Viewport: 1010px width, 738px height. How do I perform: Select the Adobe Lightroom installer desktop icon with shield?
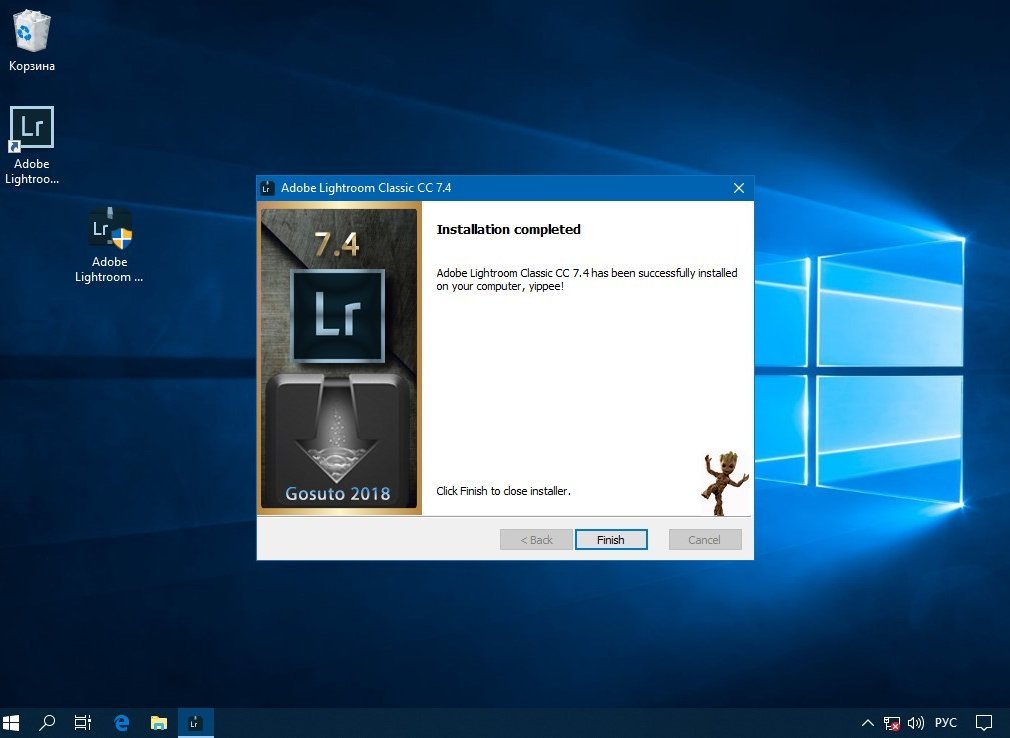coord(109,245)
